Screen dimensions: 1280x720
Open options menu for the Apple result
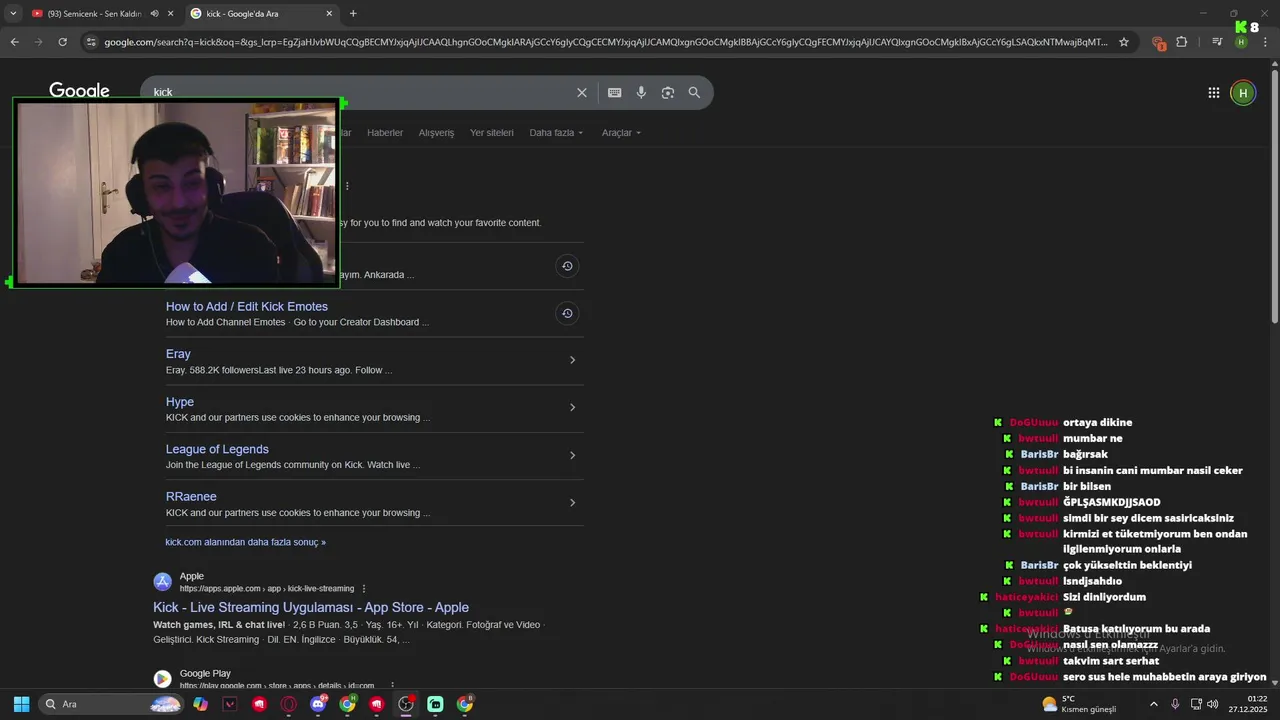364,589
